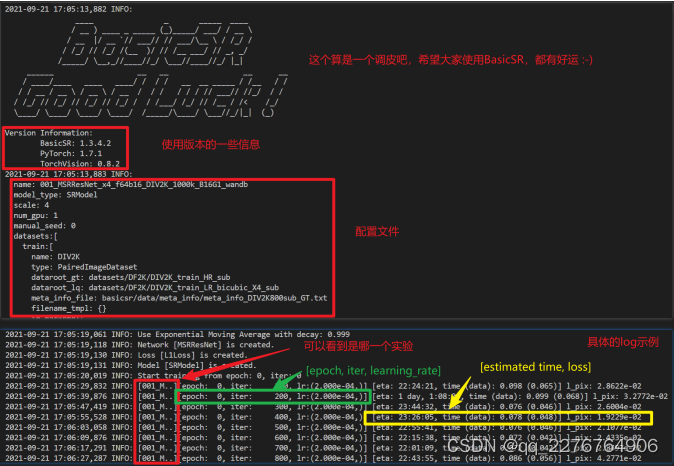Click the 'Use Exponential Moving Average' log line
Screen dimensions: 674x466
(x=178, y=334)
